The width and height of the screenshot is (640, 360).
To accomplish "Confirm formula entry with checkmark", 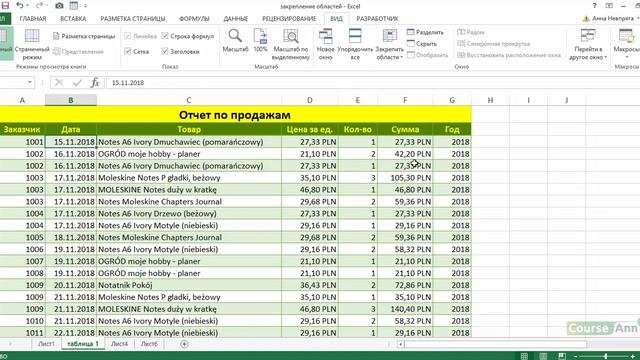I will coord(77,82).
